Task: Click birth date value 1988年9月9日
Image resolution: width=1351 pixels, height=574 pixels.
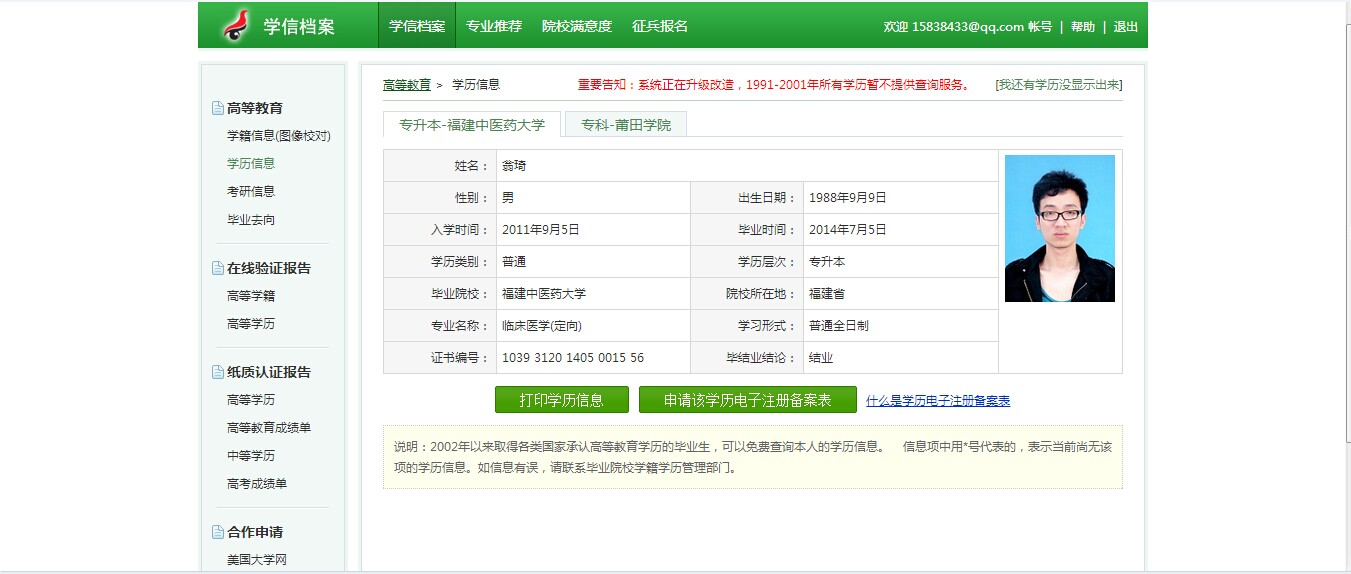Action: 848,198
